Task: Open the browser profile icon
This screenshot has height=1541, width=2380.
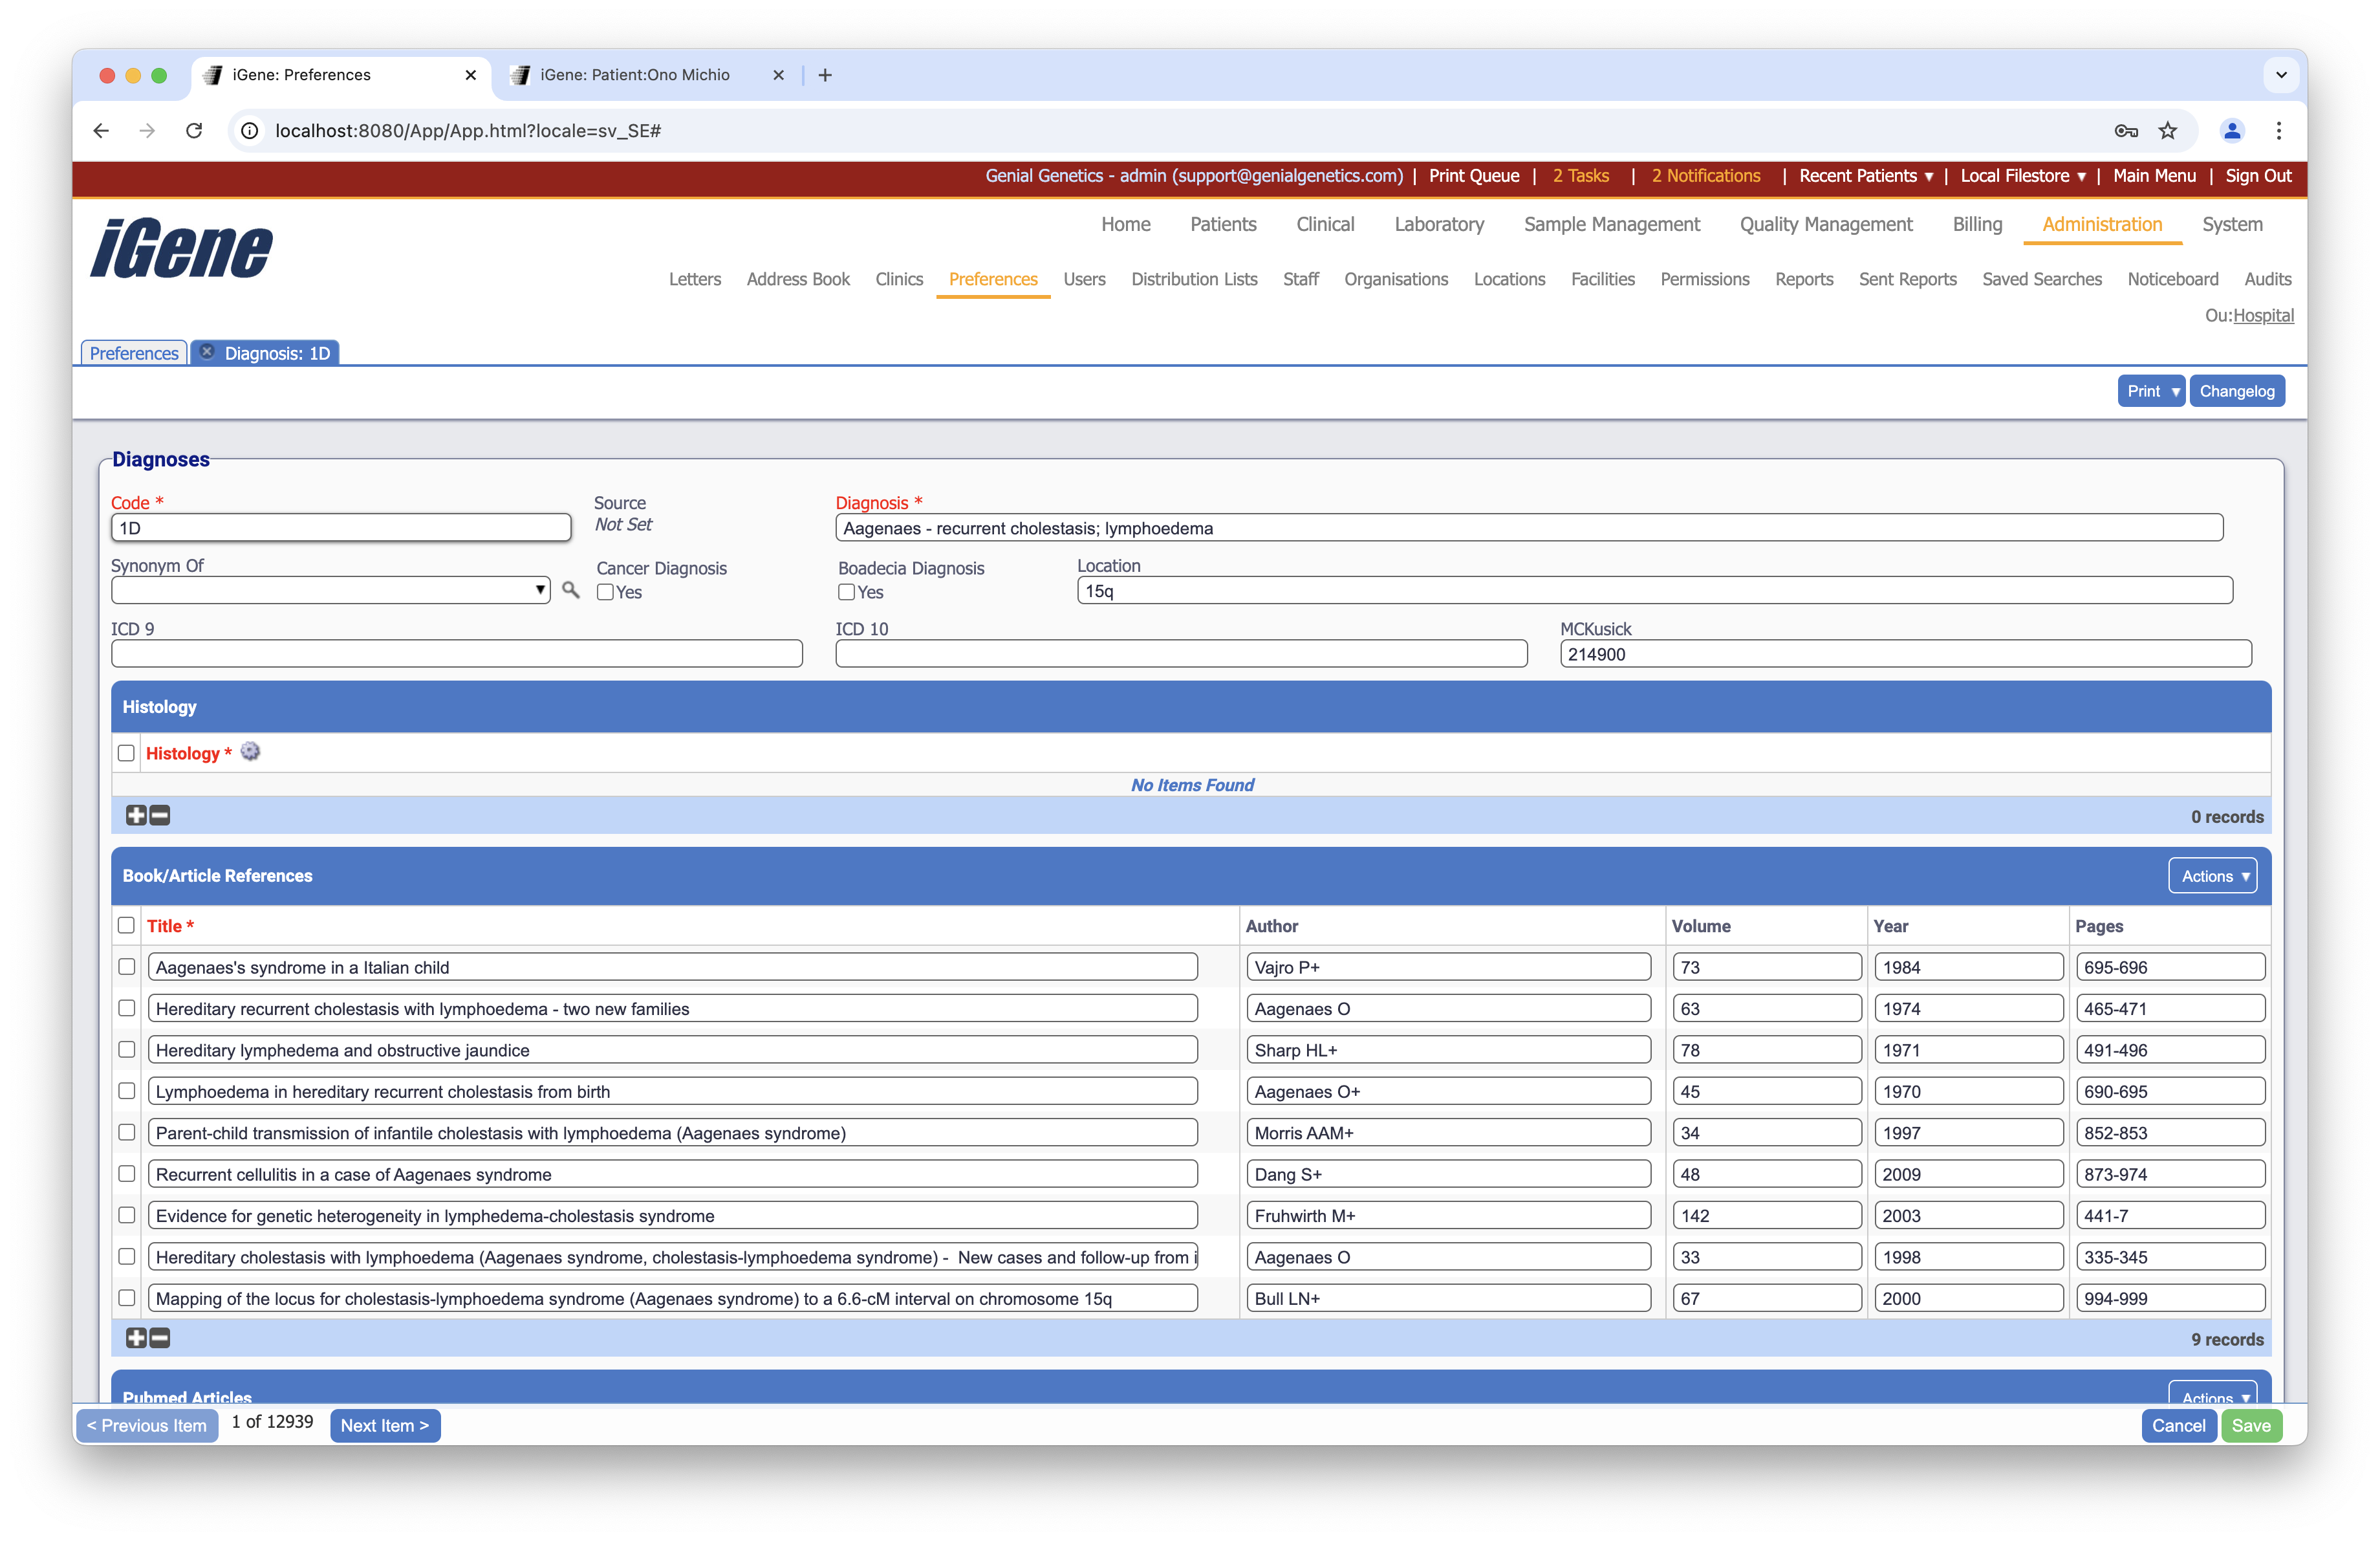Action: tap(2232, 131)
